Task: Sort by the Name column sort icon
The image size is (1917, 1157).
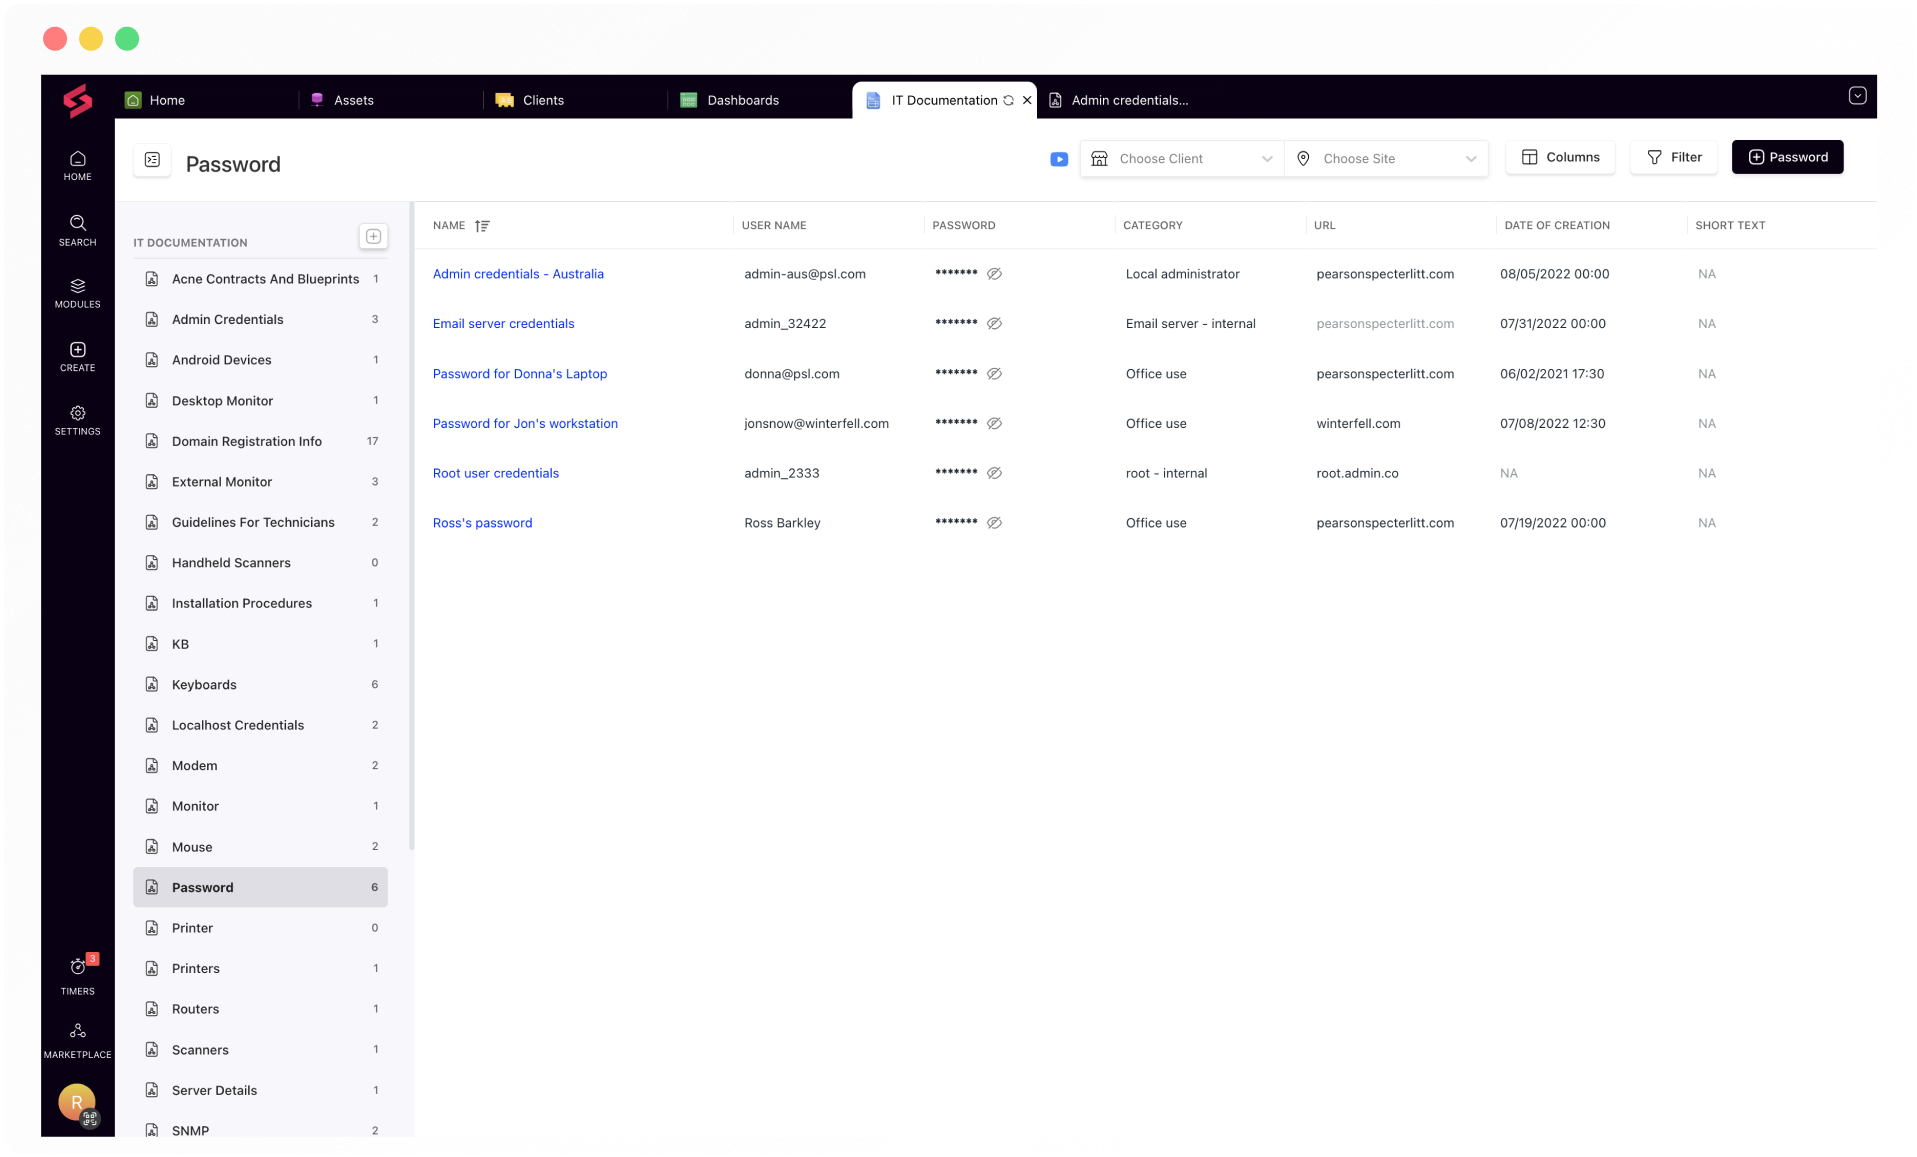Action: click(x=482, y=226)
